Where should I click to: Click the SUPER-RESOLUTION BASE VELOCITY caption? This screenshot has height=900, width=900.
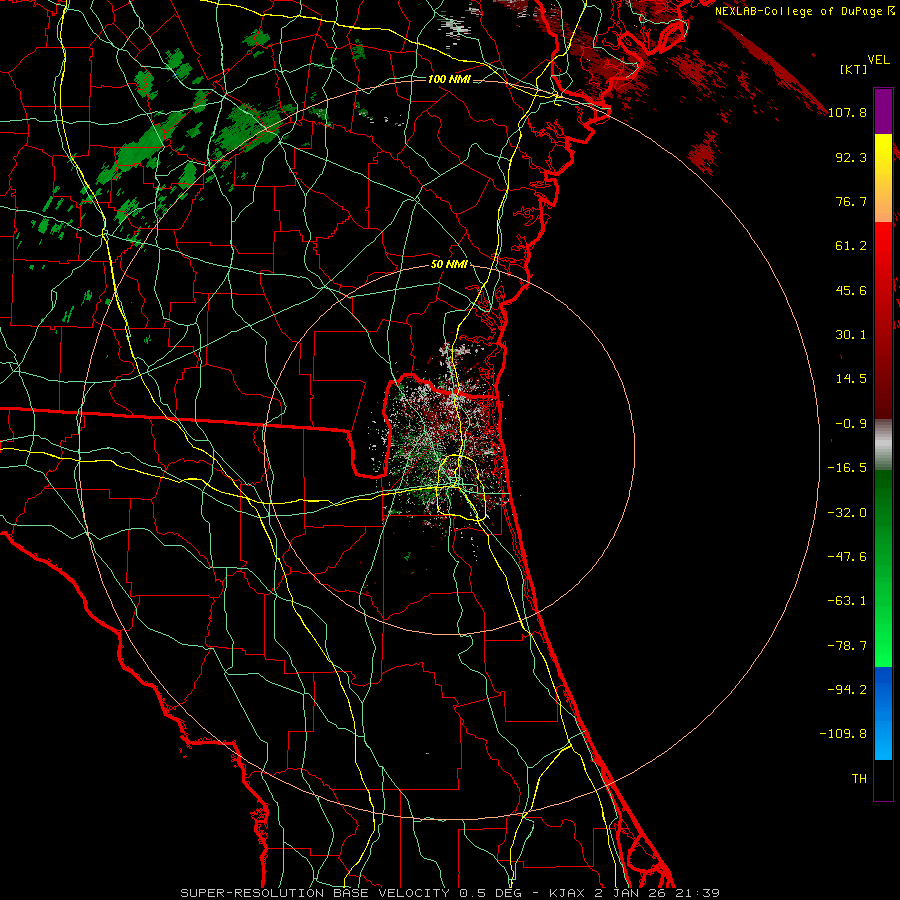point(317,893)
